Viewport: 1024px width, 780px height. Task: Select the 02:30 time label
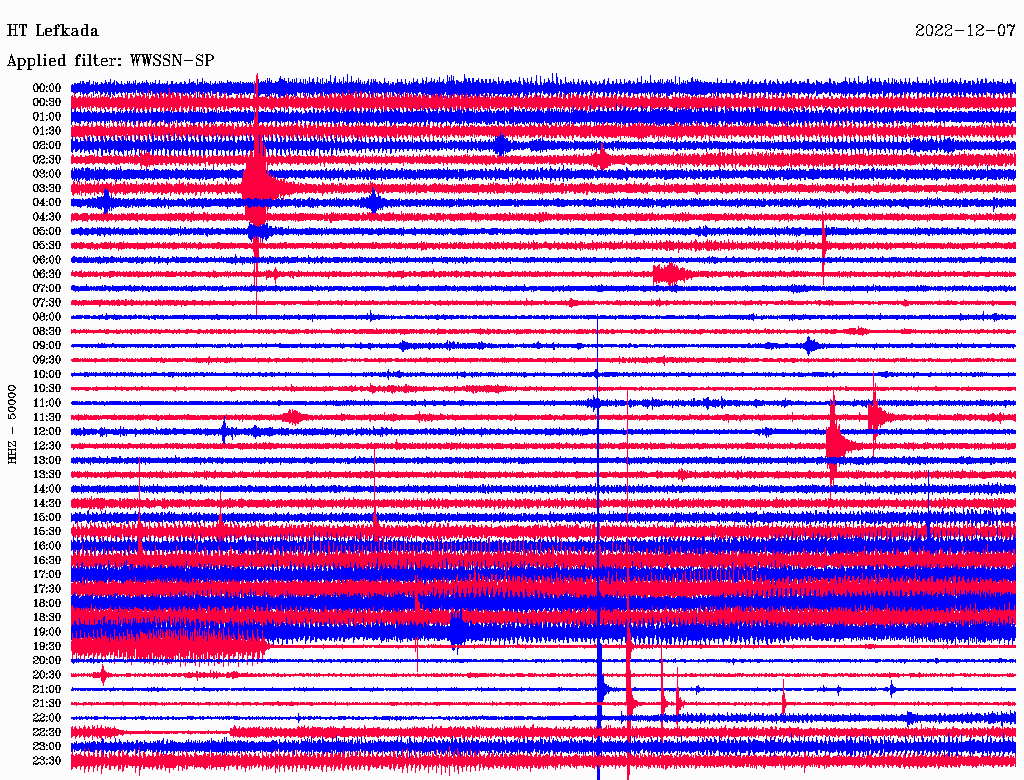pyautogui.click(x=46, y=160)
